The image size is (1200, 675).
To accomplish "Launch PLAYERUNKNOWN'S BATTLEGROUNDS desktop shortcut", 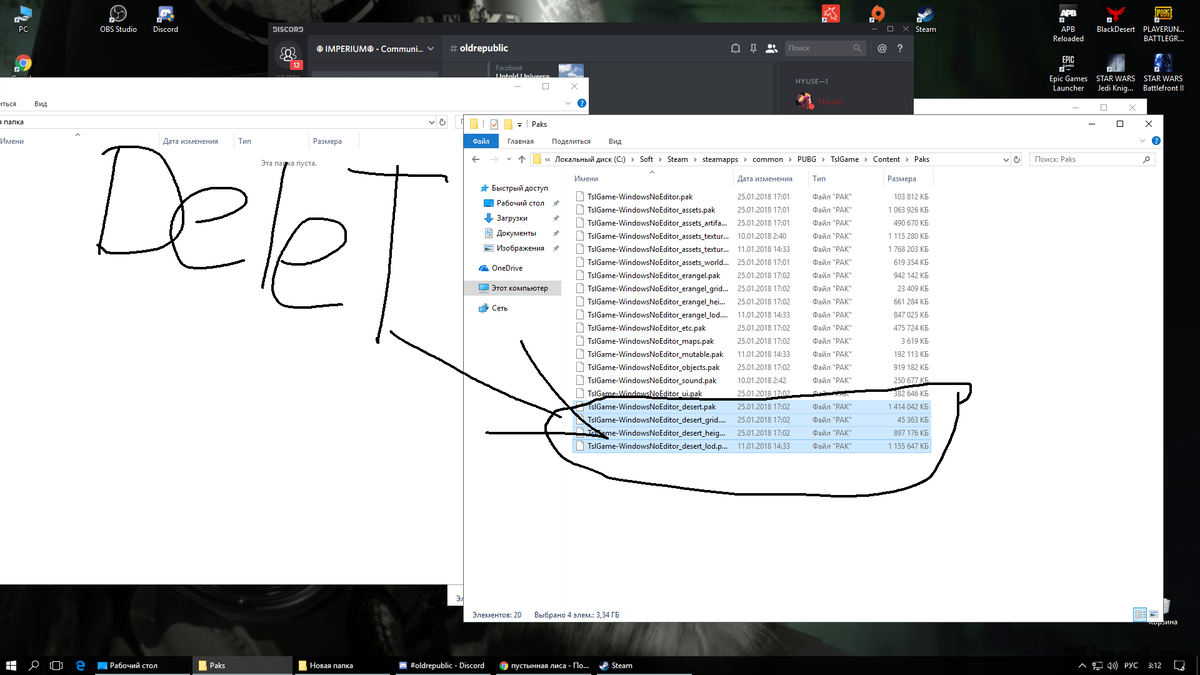I will point(1162,24).
